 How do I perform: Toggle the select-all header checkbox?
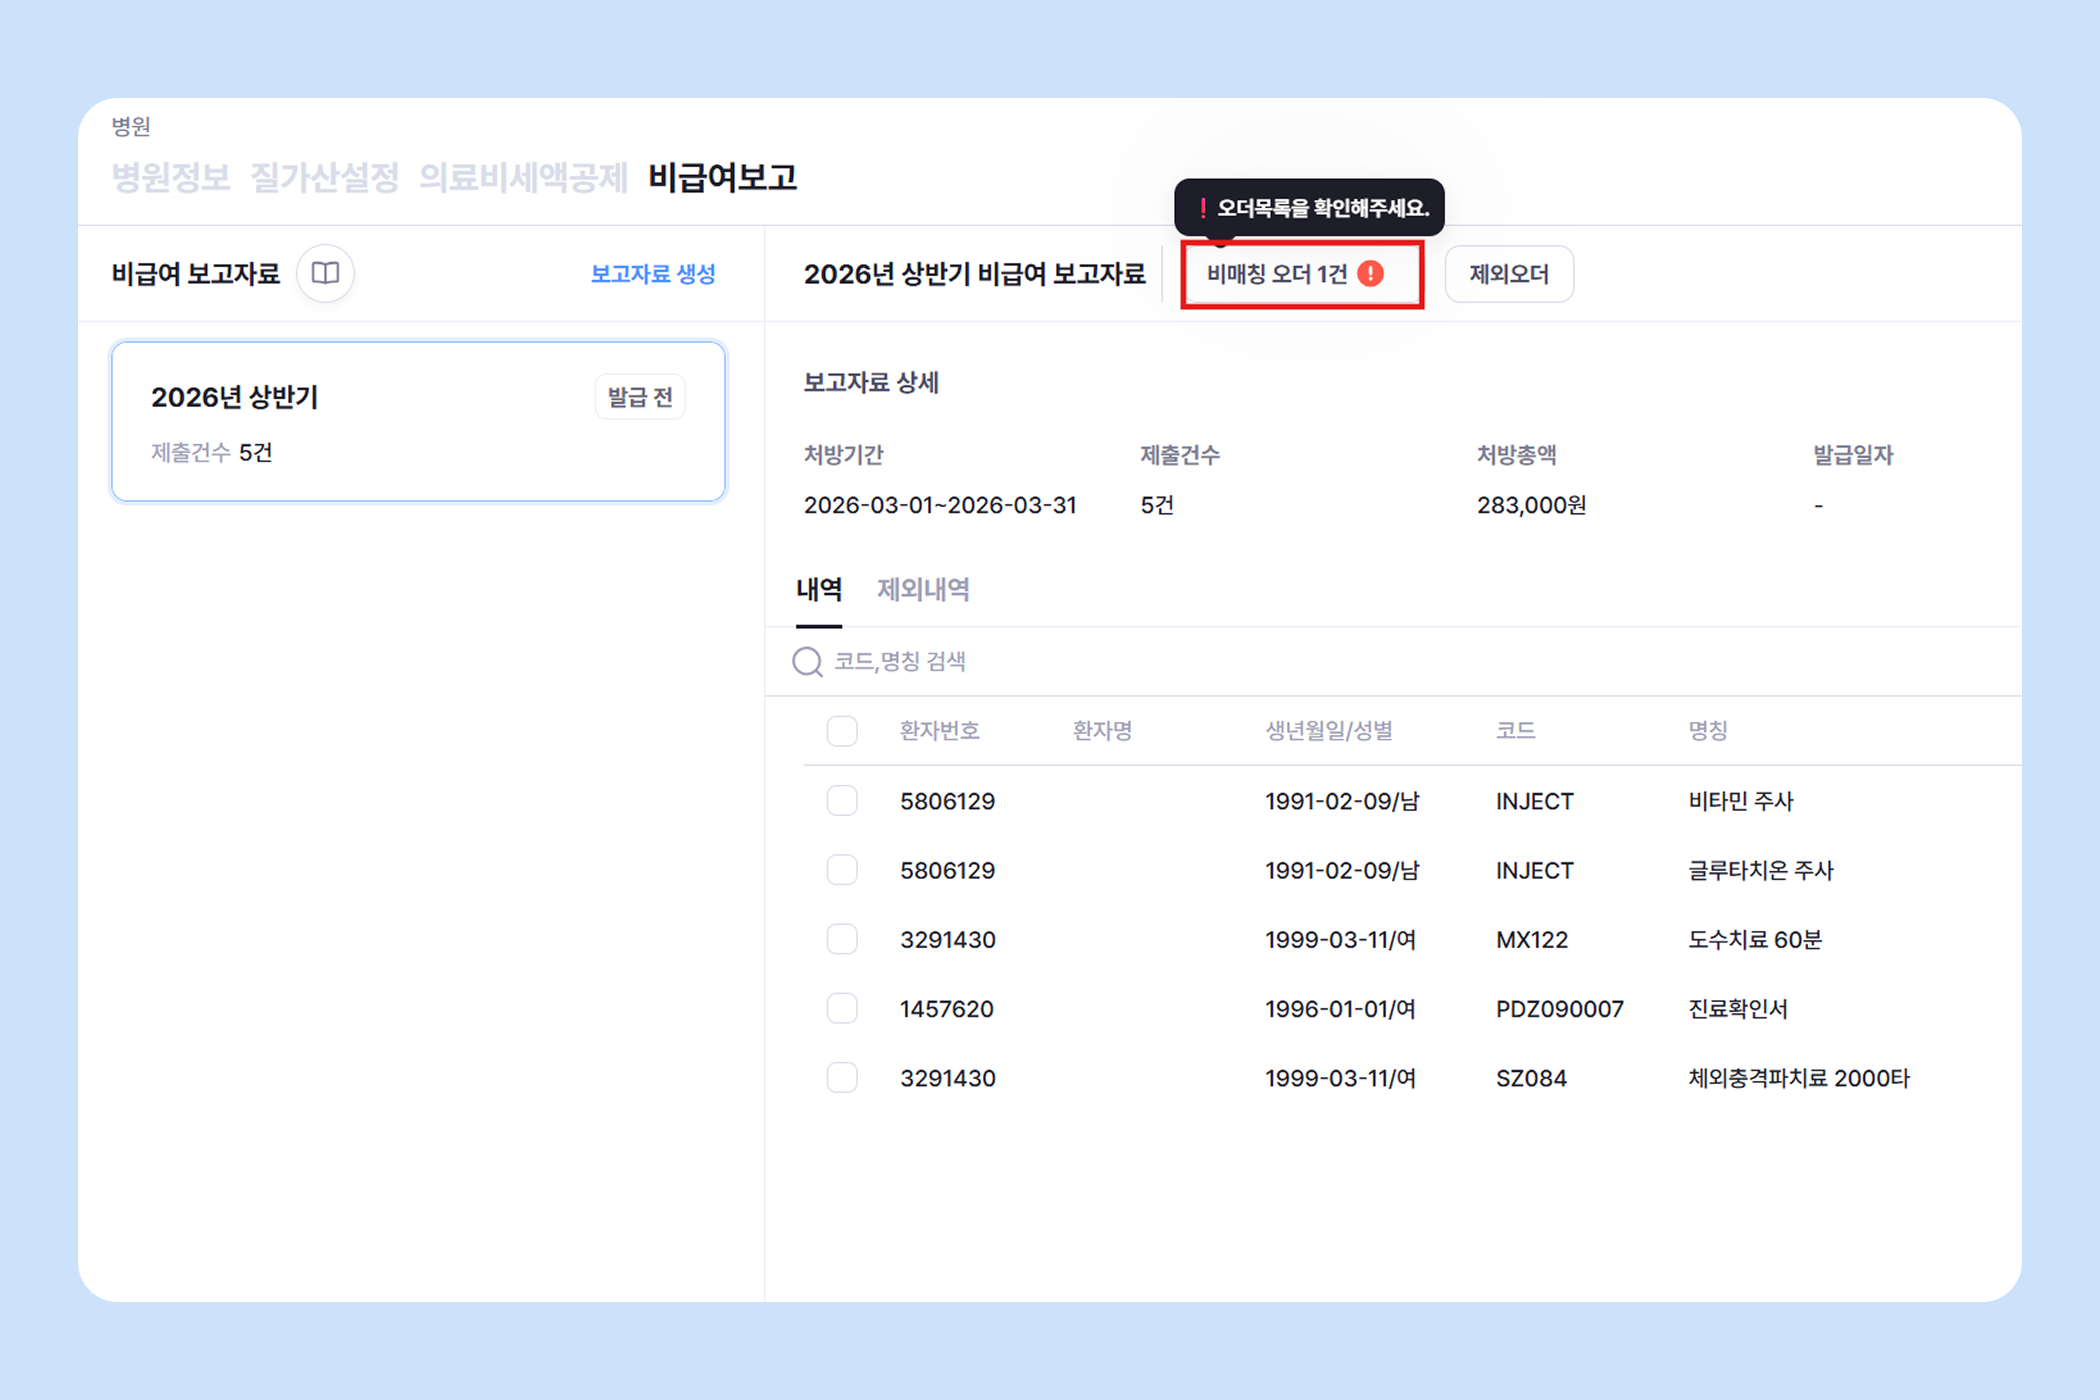842,731
